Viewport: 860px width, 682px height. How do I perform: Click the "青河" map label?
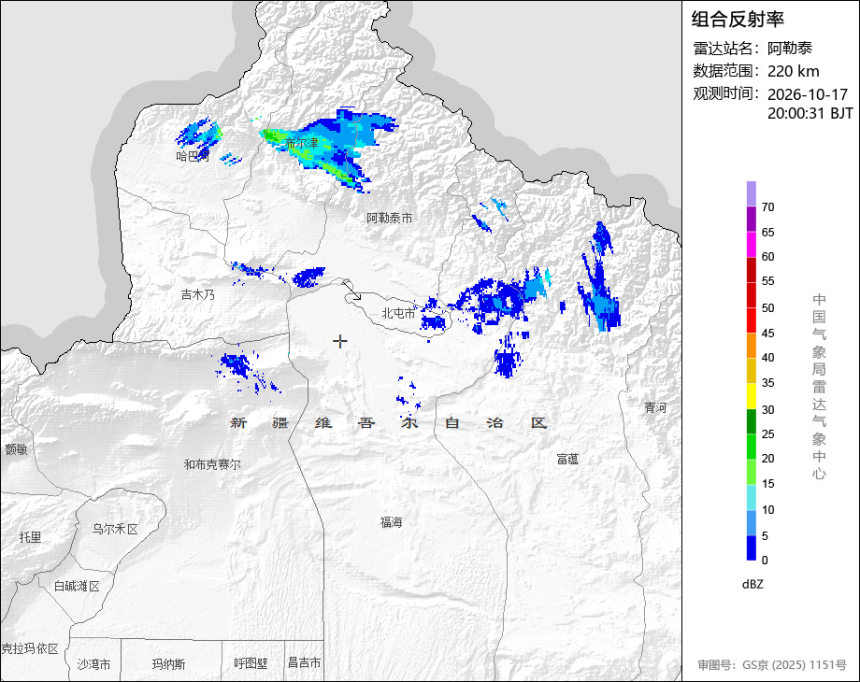655,407
